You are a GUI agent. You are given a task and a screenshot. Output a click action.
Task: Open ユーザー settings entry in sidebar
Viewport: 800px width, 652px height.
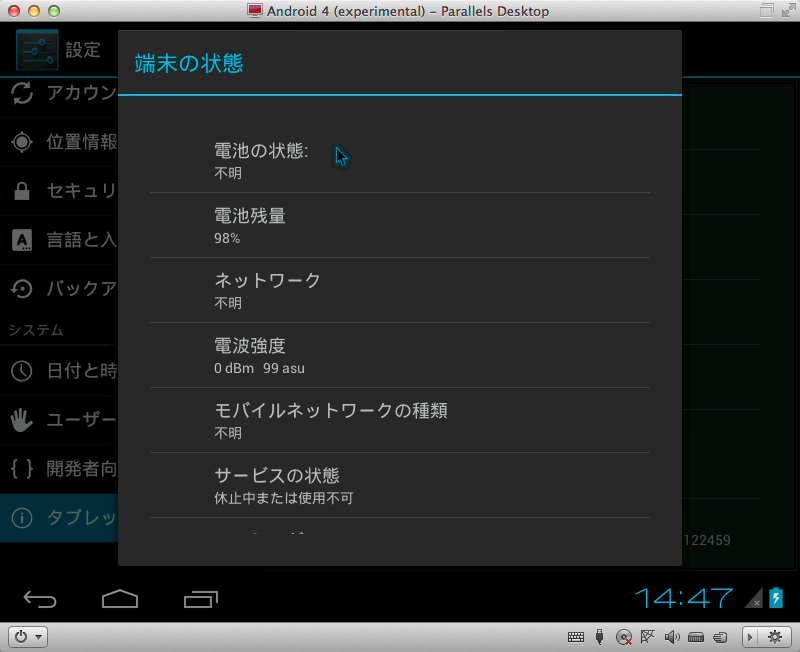tap(59, 420)
